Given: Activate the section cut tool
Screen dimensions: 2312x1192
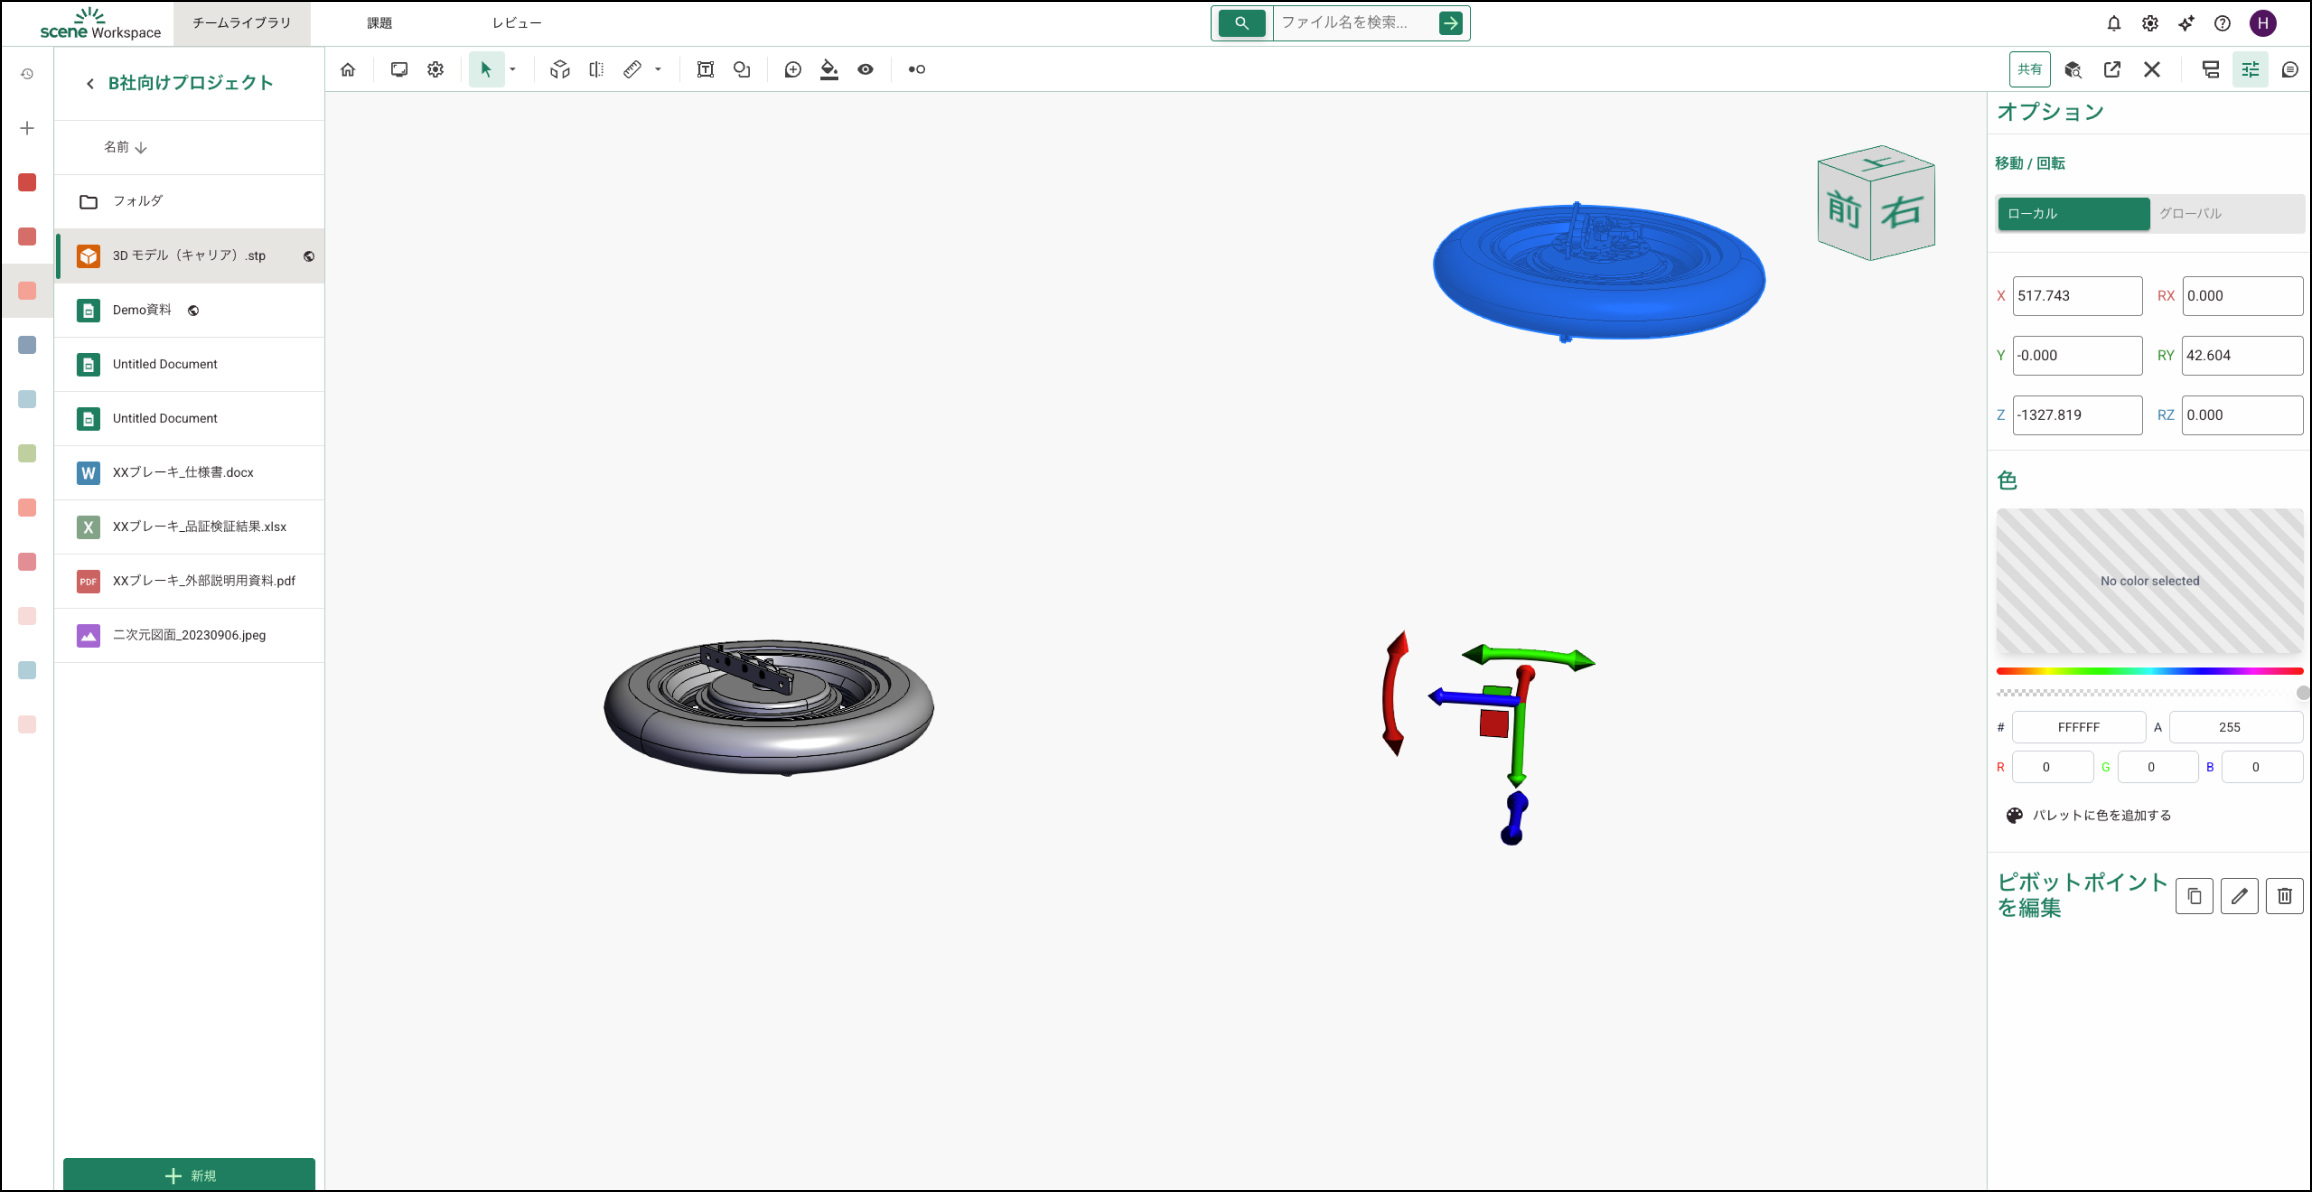Looking at the screenshot, I should [596, 70].
